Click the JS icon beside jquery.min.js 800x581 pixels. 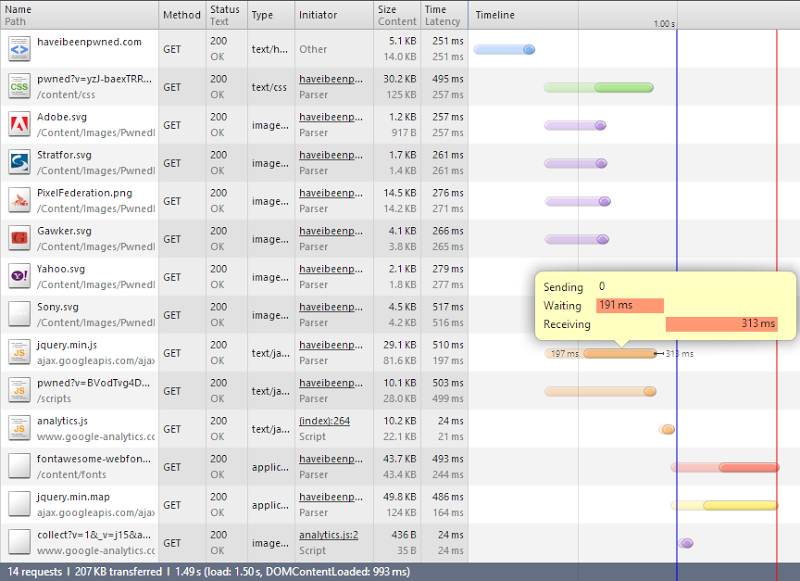point(17,352)
